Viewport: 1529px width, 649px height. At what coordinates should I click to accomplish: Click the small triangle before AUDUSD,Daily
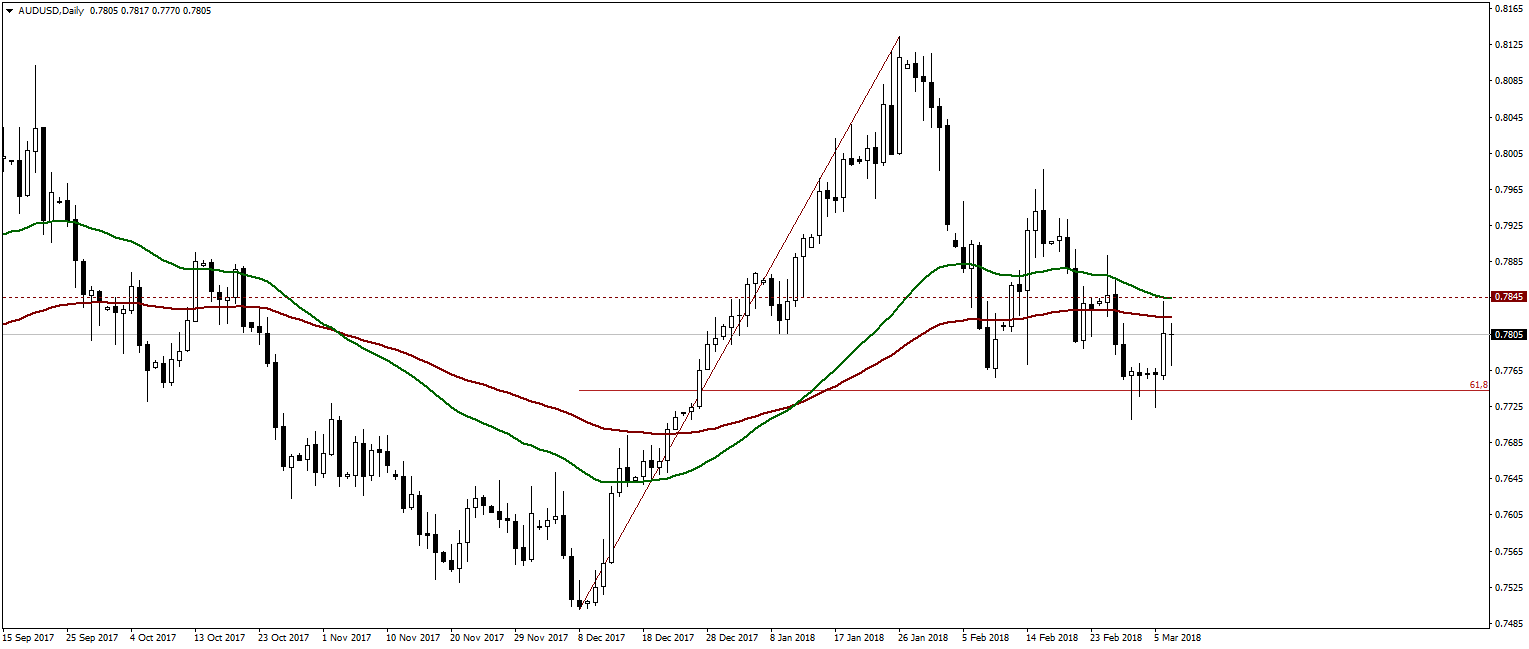9,10
